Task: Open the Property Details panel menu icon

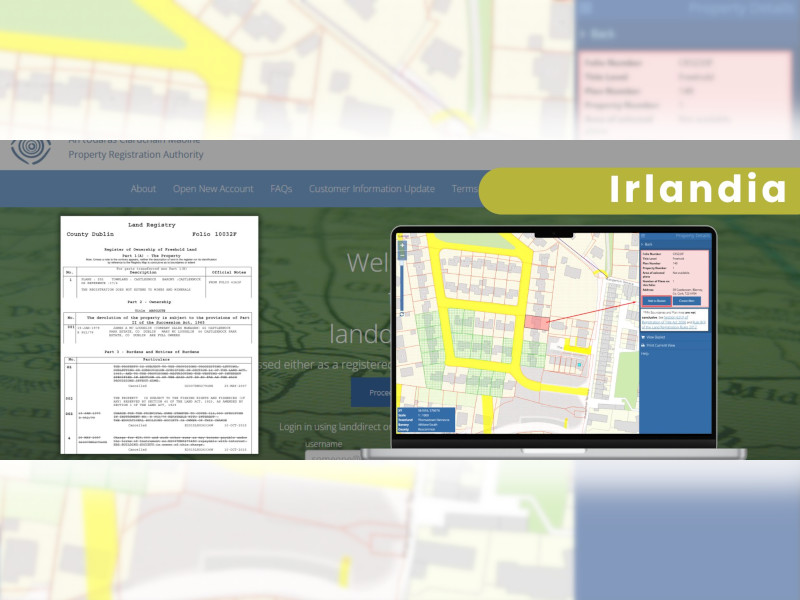Action: point(643,236)
